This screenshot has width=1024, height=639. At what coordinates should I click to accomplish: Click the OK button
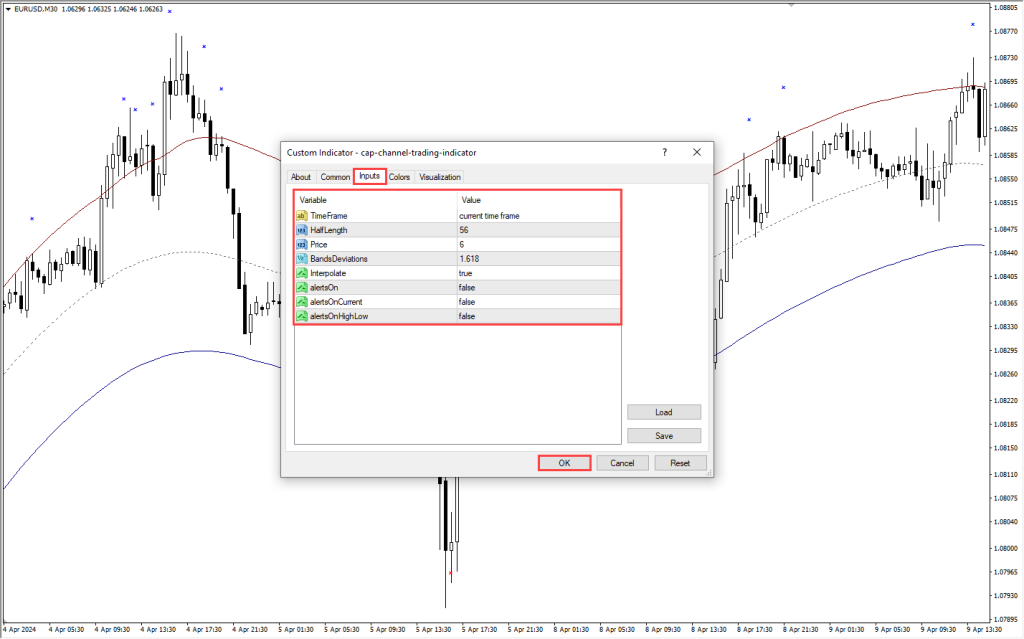coord(564,463)
